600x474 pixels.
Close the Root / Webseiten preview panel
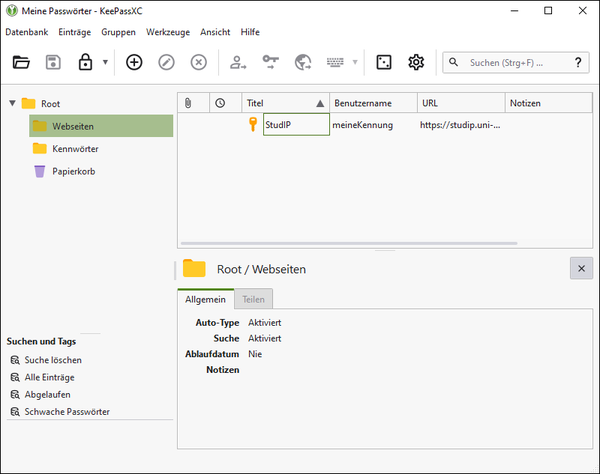[x=581, y=268]
